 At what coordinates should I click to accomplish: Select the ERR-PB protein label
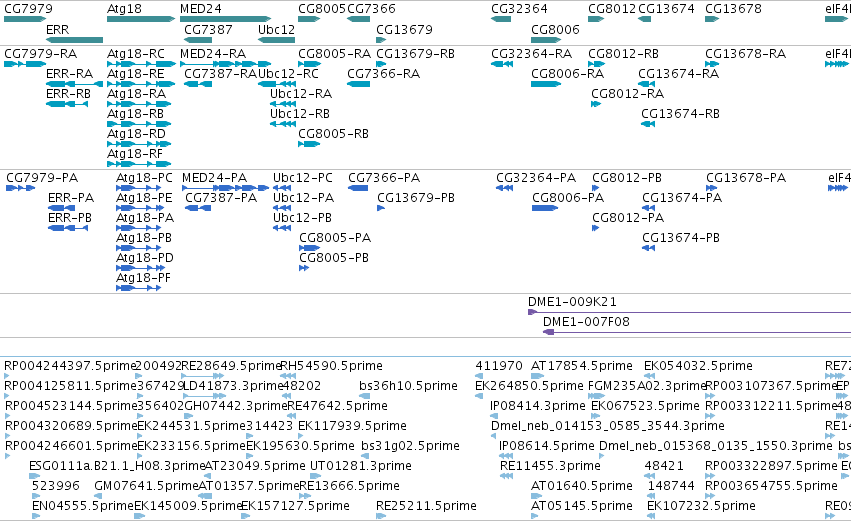[x=70, y=218]
